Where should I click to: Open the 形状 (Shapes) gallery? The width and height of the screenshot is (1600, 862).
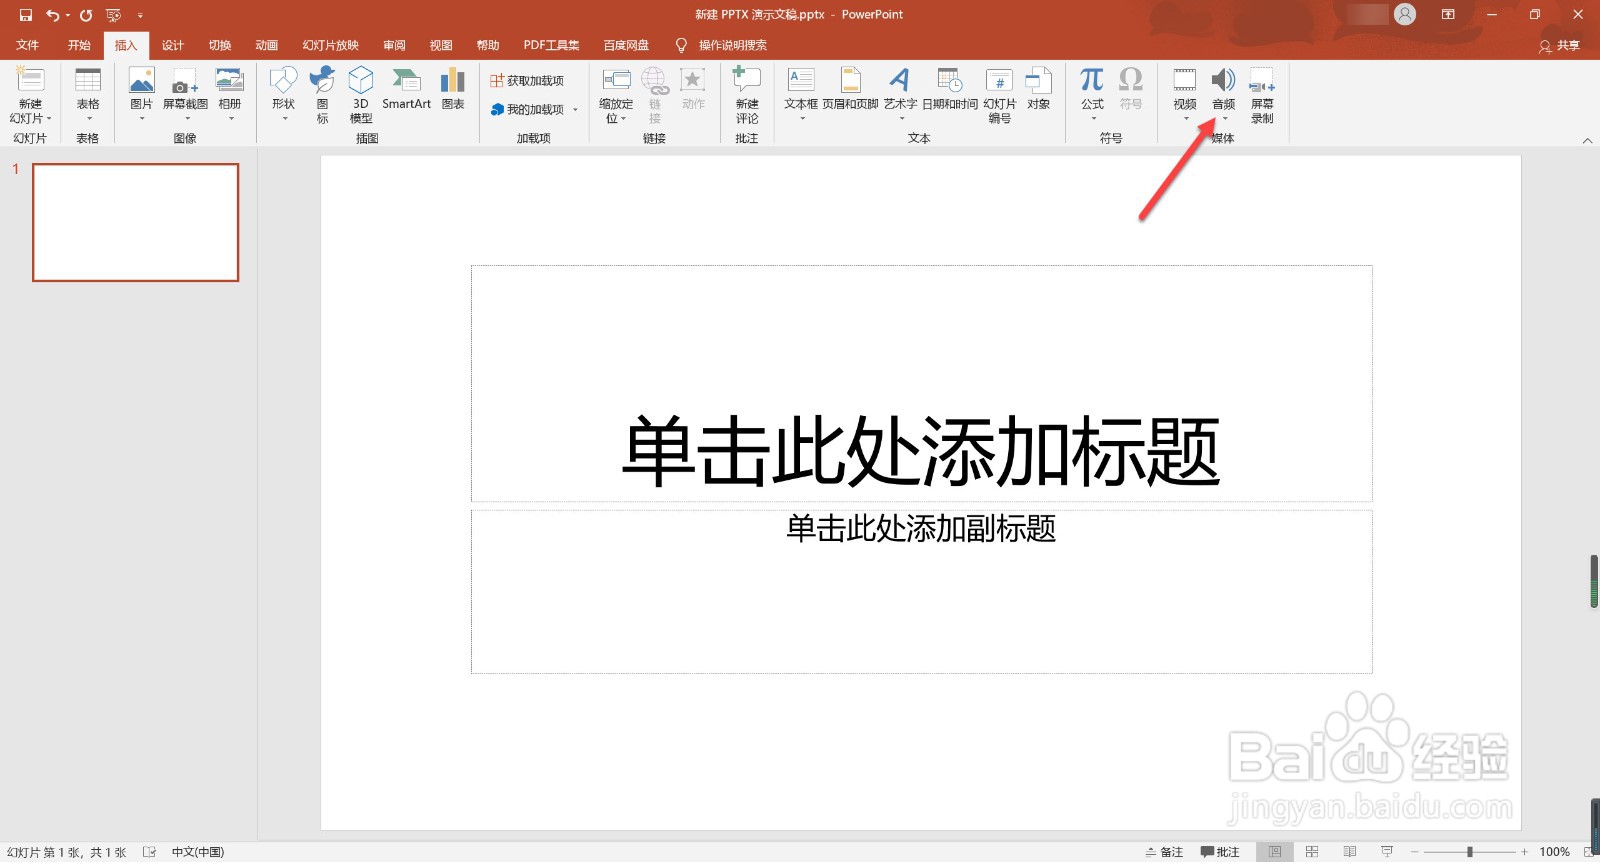[x=284, y=94]
